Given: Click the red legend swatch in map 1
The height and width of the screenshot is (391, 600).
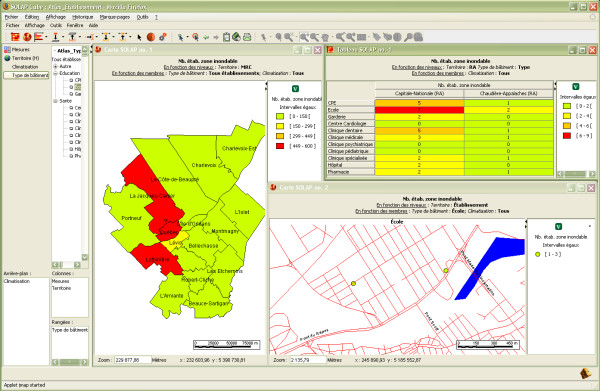Looking at the screenshot, I should point(280,146).
